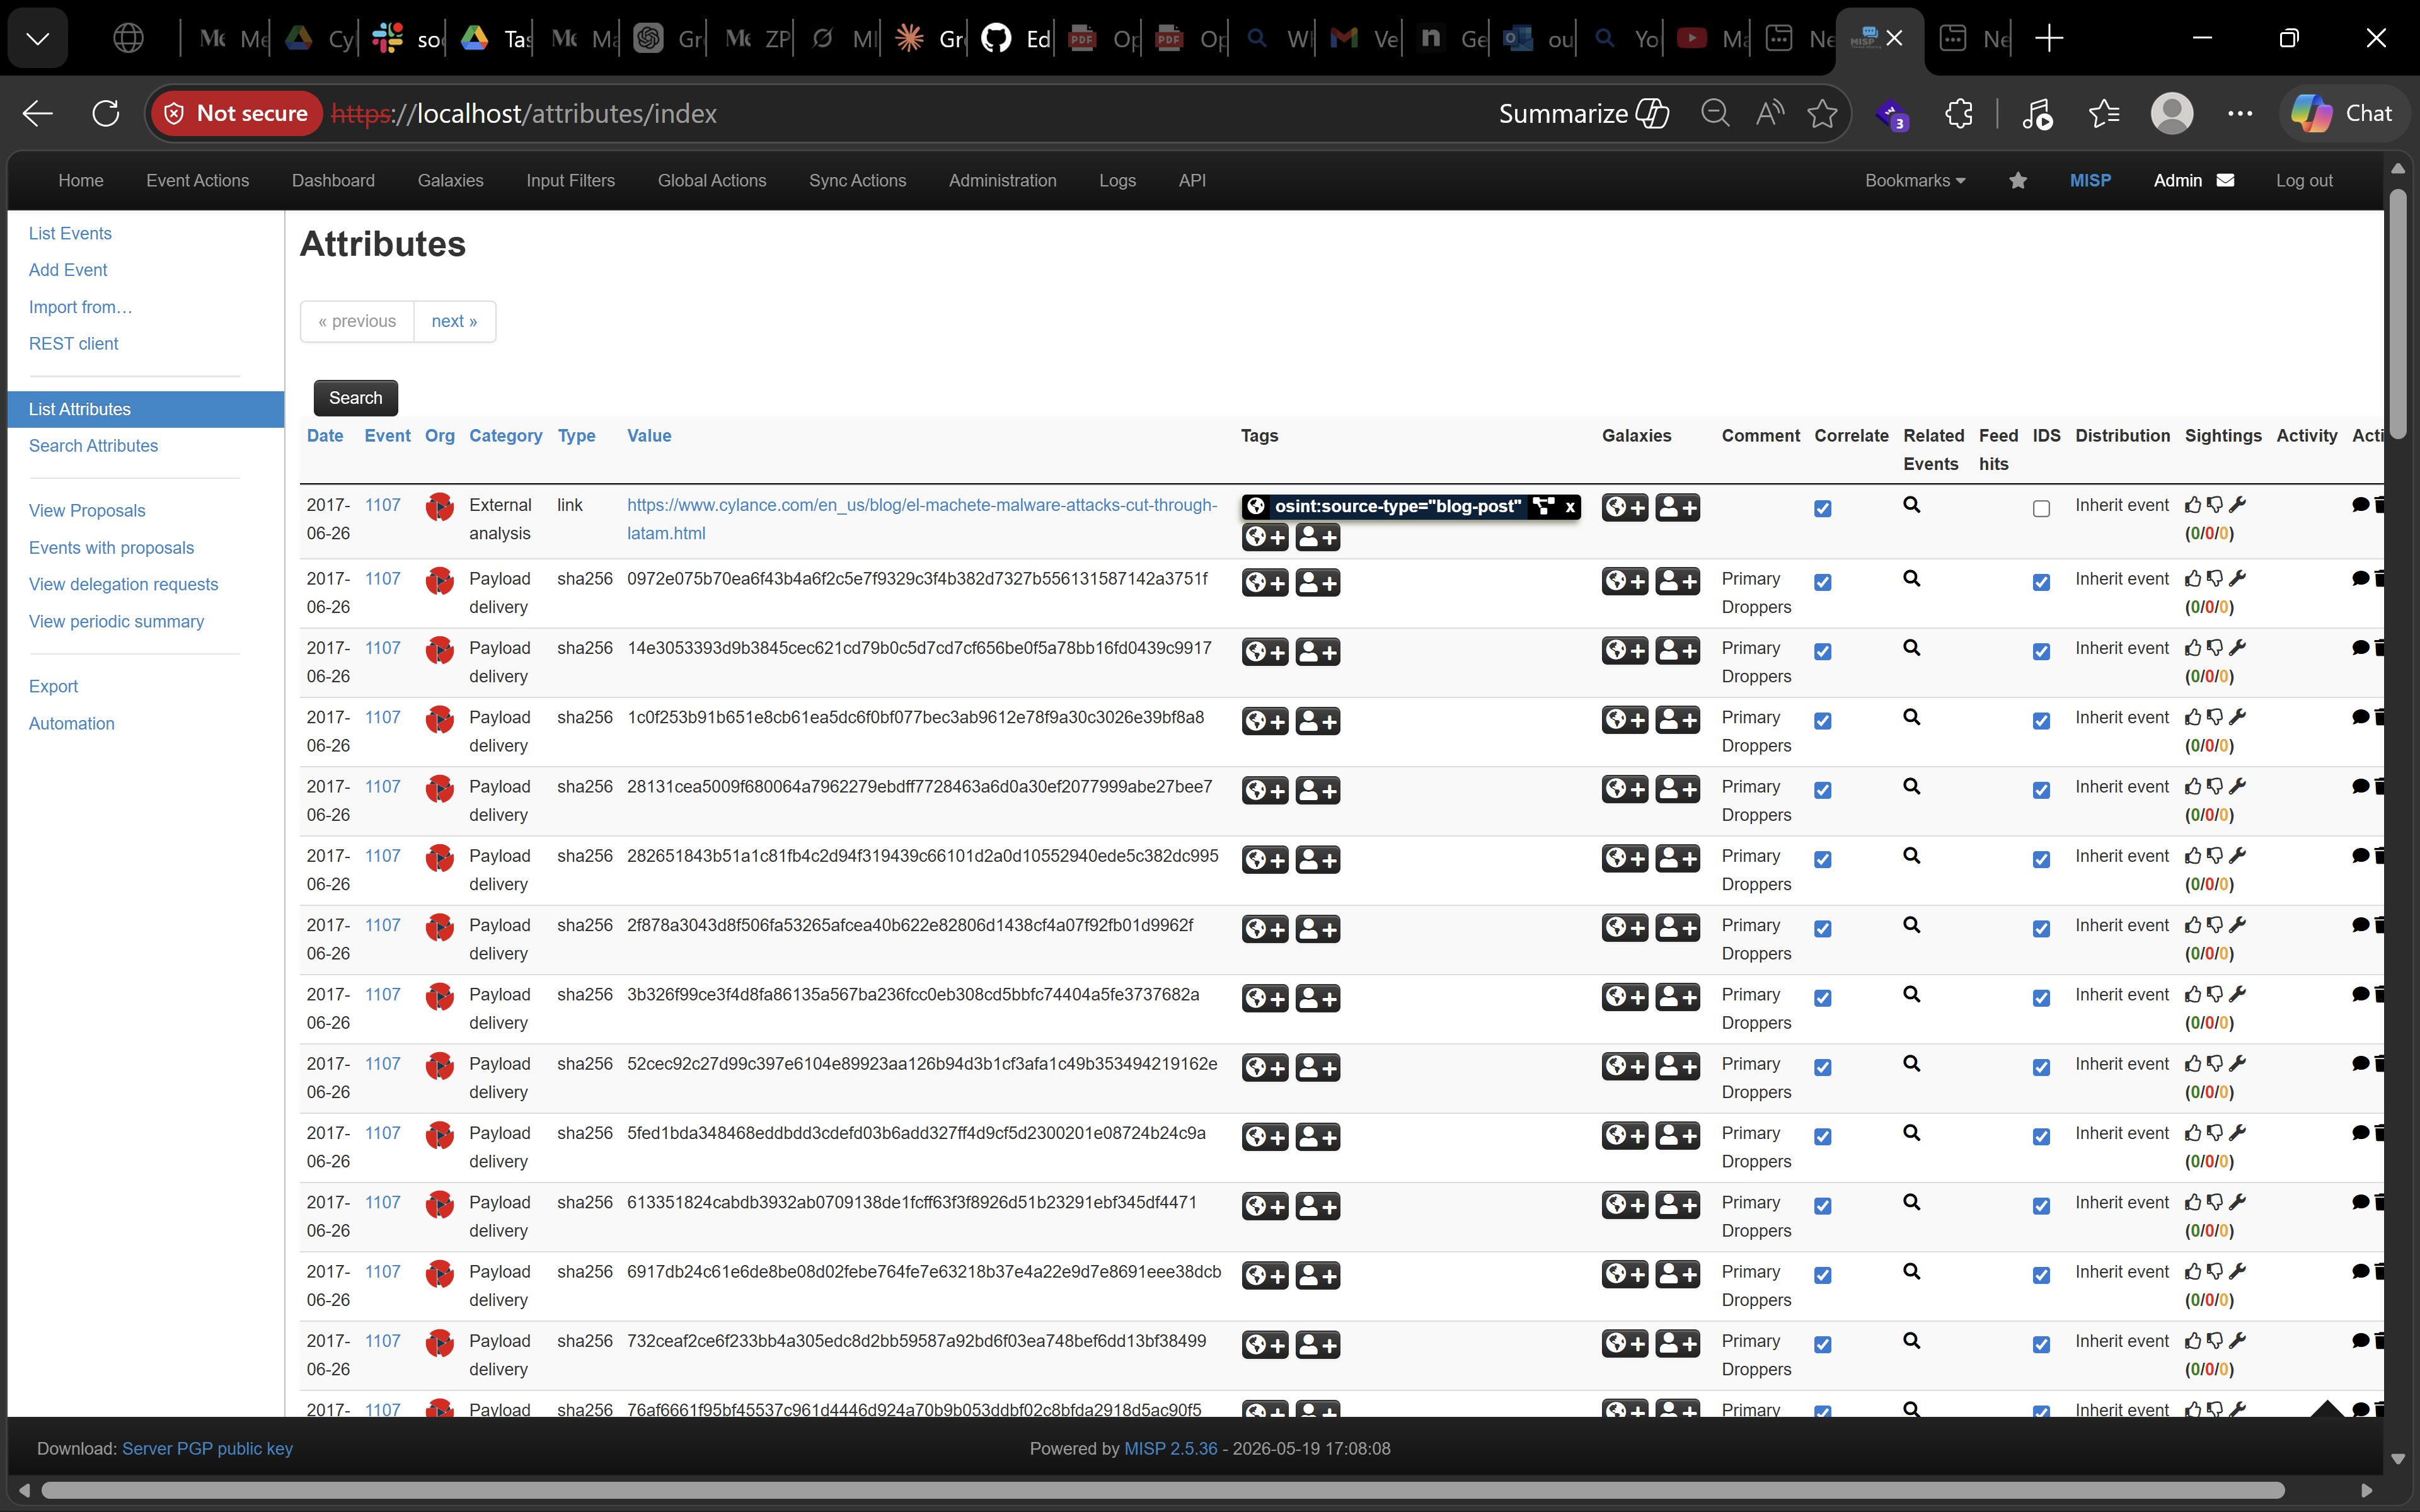Toggle Correlate checkbox for the cylance link attribute
This screenshot has height=1512, width=2420.
coord(1823,509)
